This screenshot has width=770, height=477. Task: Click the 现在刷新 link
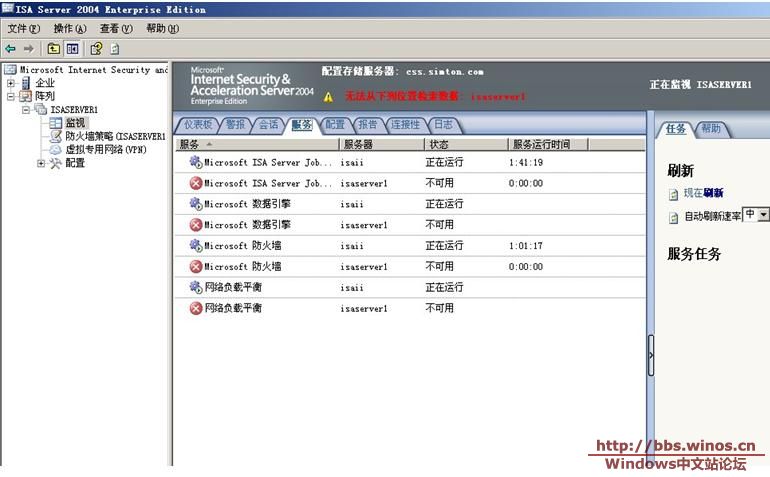703,193
